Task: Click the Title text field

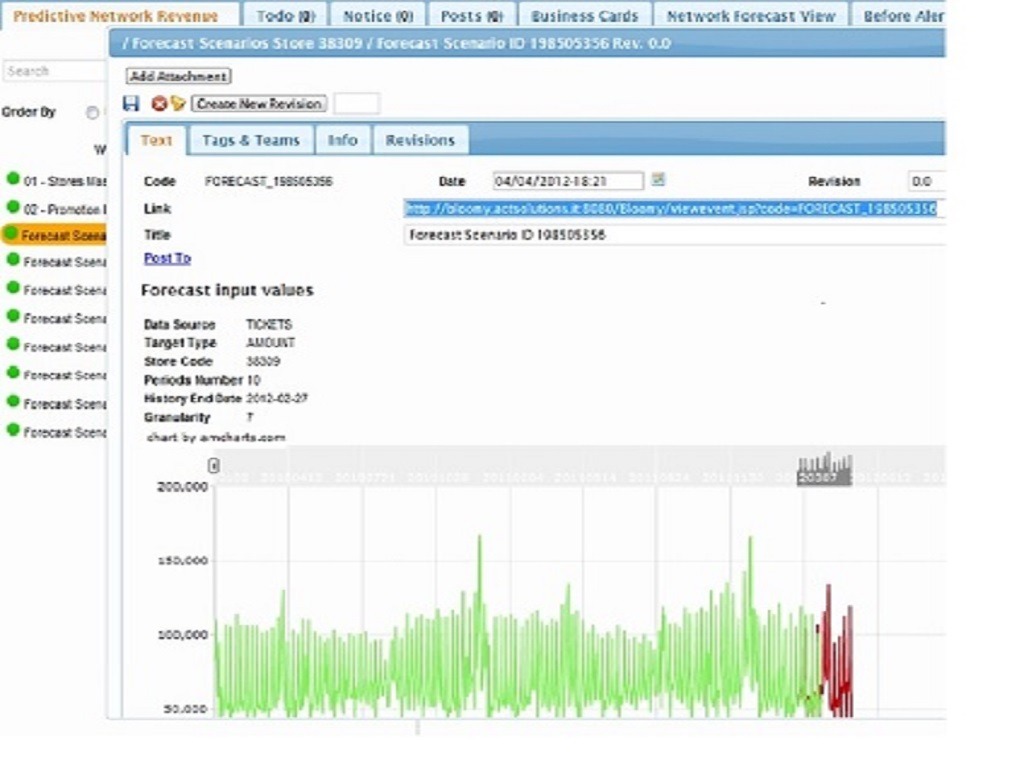Action: [x=675, y=234]
